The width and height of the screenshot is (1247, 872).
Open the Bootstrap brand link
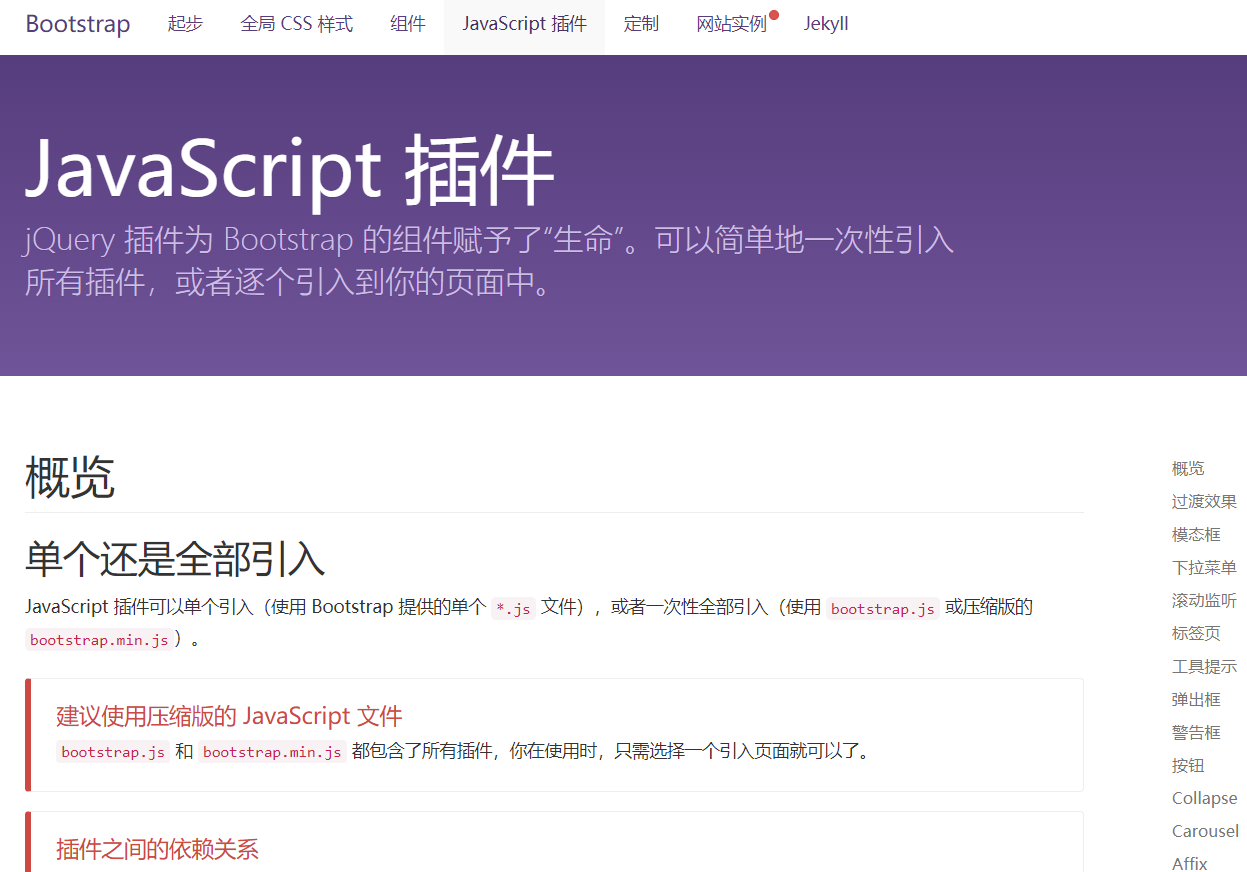pos(78,24)
